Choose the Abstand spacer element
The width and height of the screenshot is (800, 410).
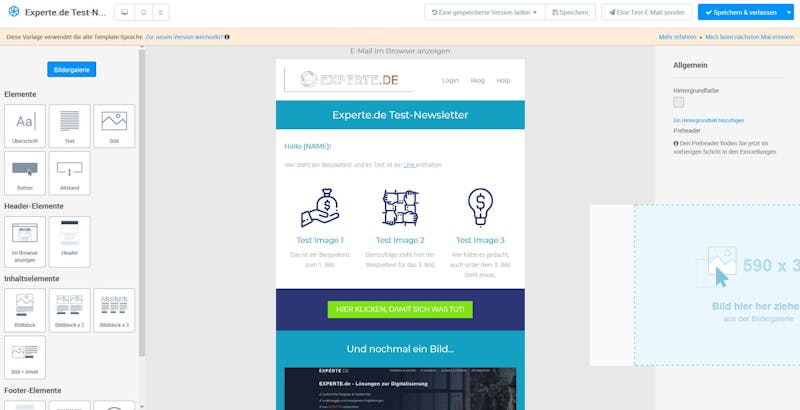pyautogui.click(x=69, y=173)
